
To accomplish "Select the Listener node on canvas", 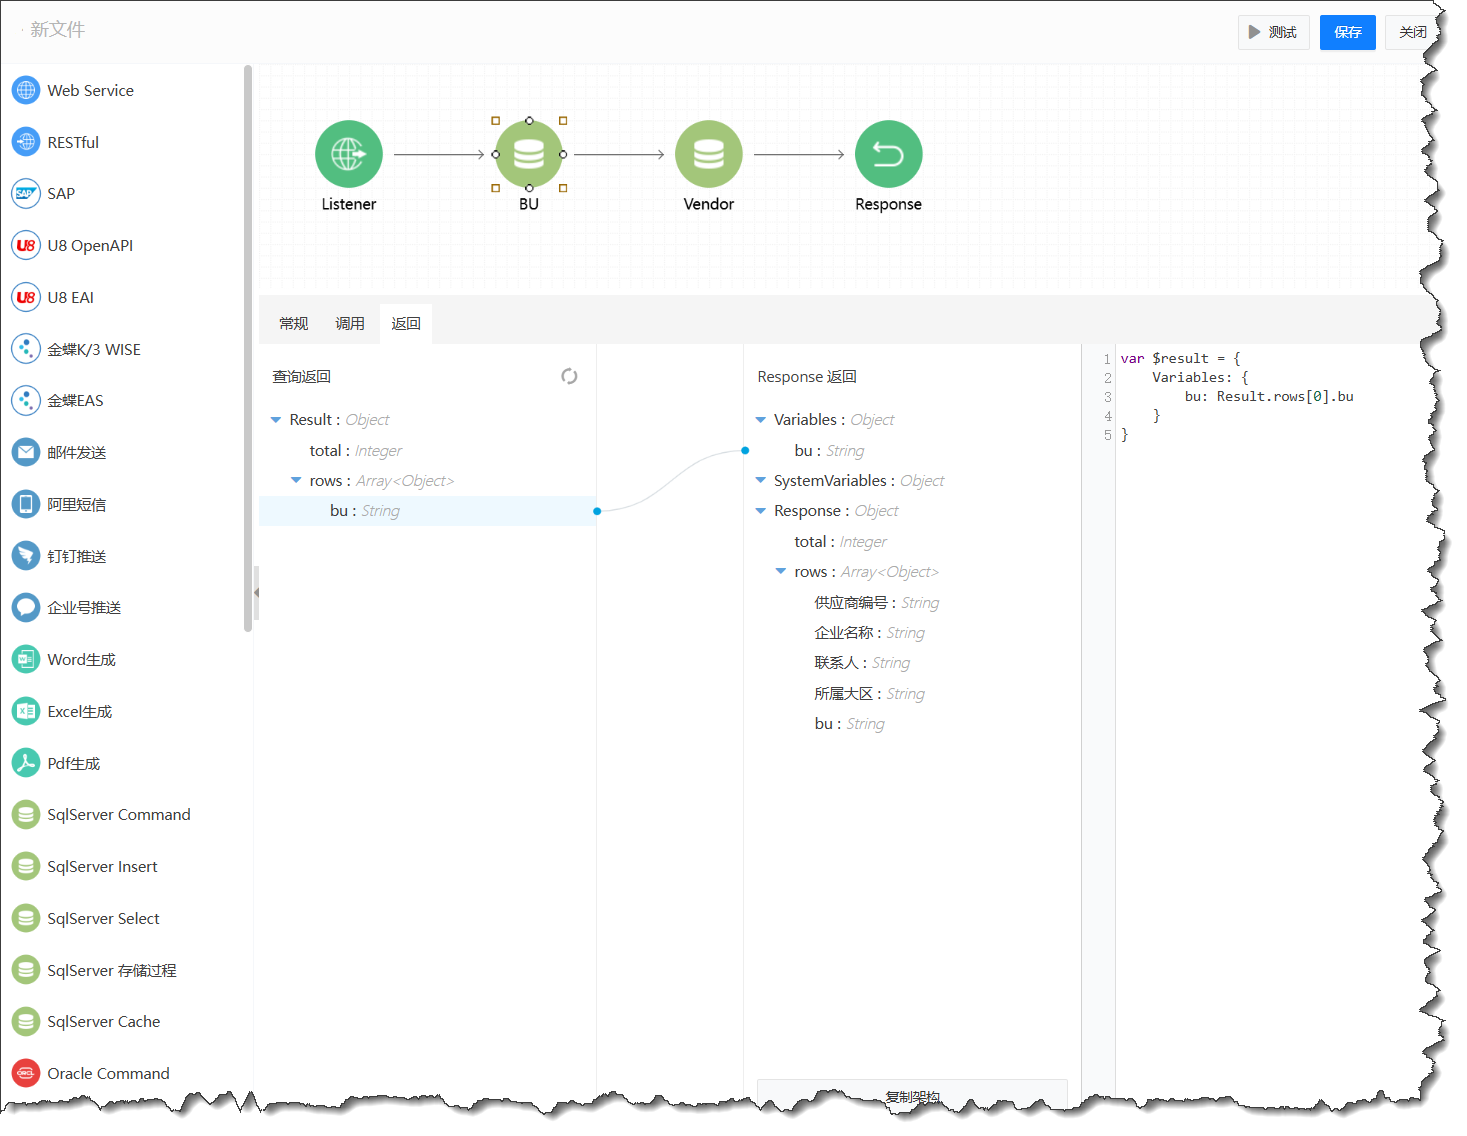I will (x=348, y=154).
